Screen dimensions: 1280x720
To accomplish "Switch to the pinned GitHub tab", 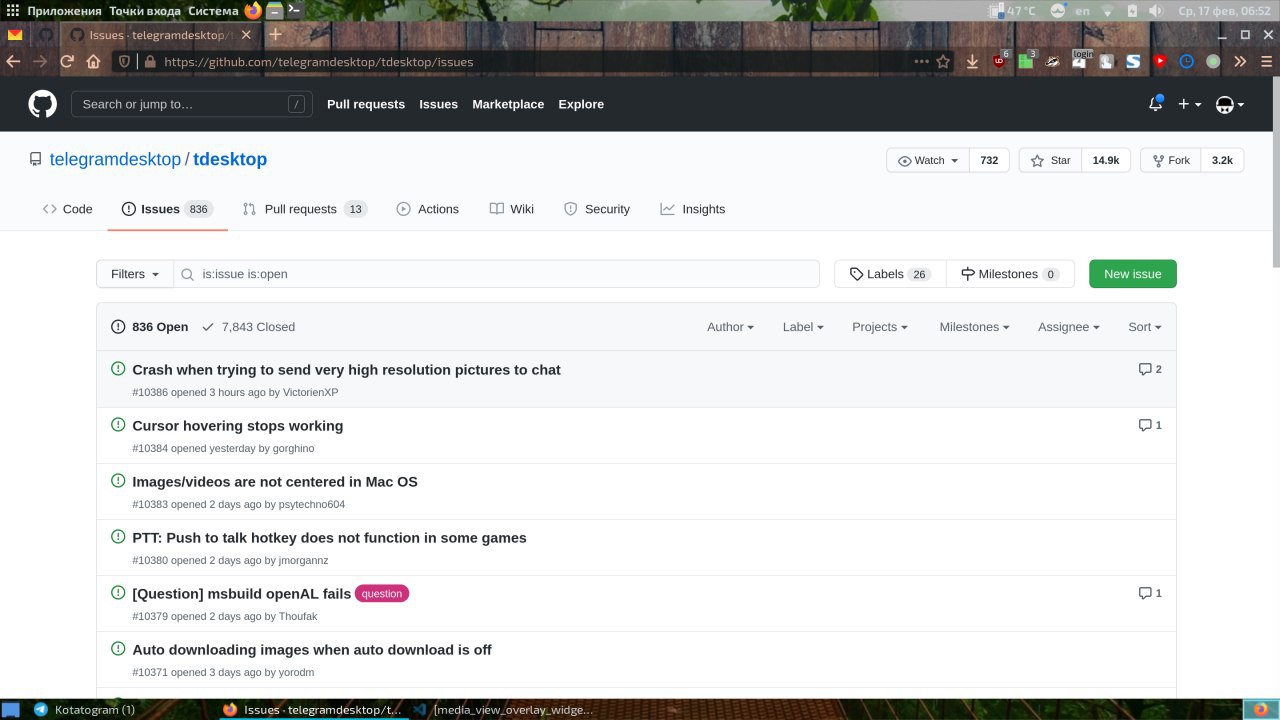I will (x=45, y=34).
